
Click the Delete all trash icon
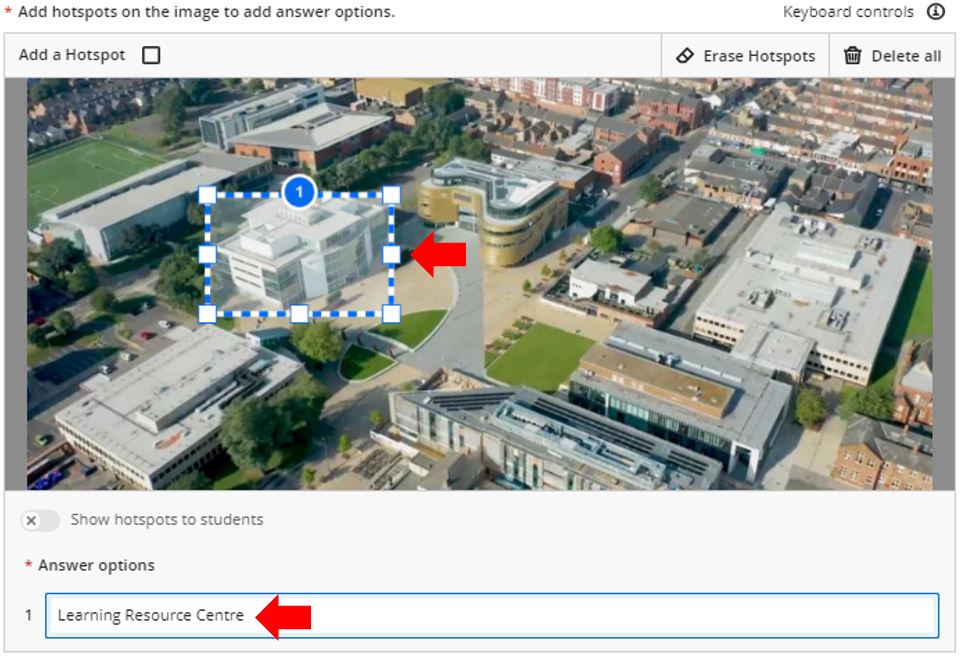pos(852,56)
